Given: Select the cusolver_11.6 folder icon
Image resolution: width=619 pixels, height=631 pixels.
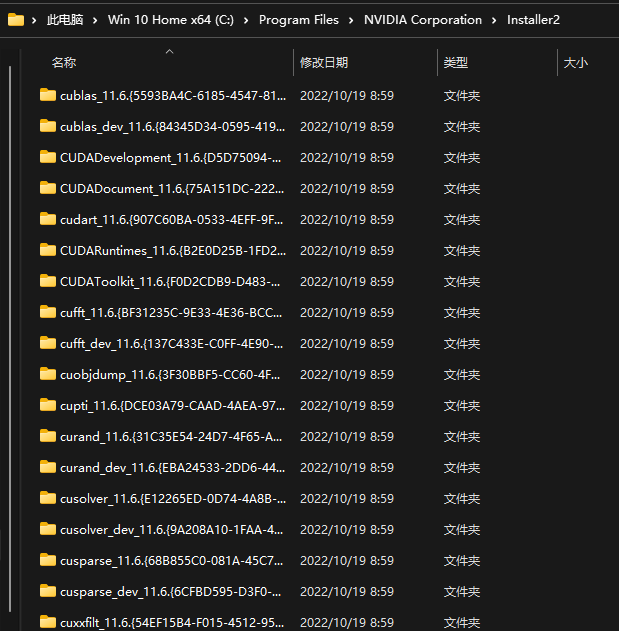Looking at the screenshot, I should pos(48,498).
